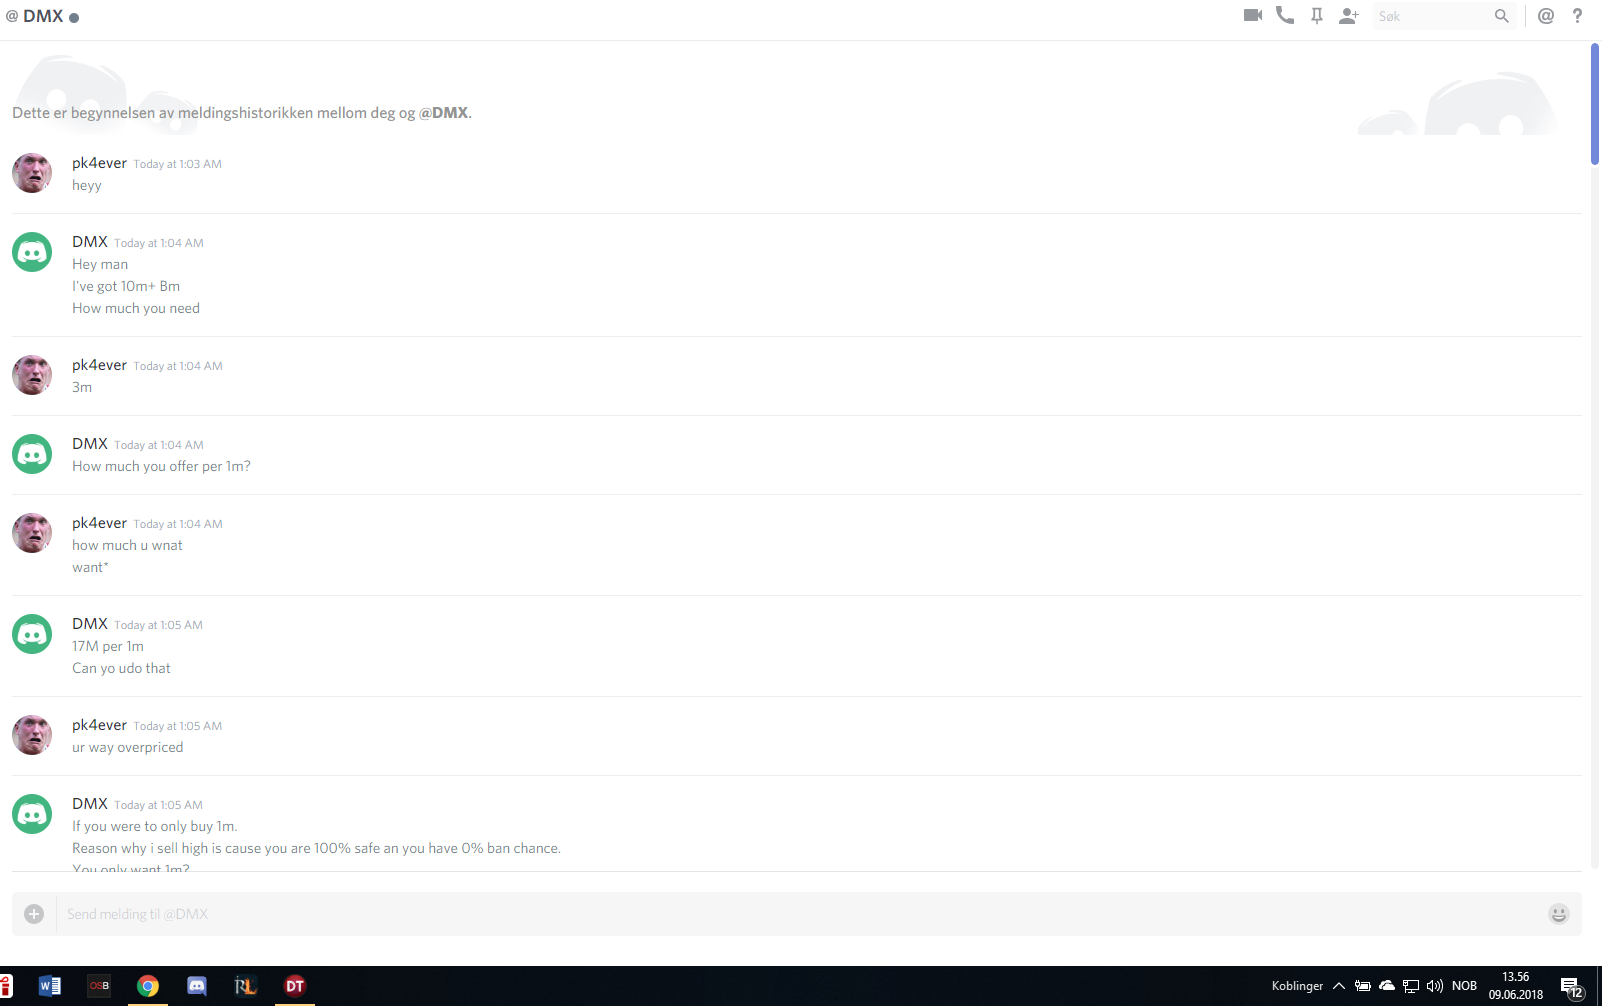Open Discord help via question mark
The image size is (1602, 1006).
pos(1577,16)
